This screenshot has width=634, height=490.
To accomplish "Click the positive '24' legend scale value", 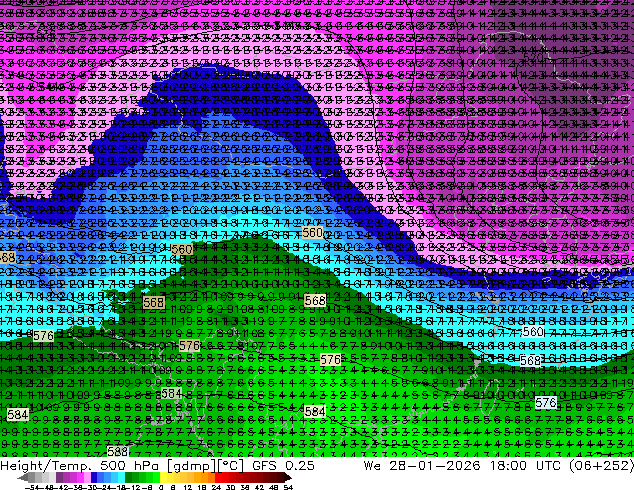I will [x=216, y=487].
